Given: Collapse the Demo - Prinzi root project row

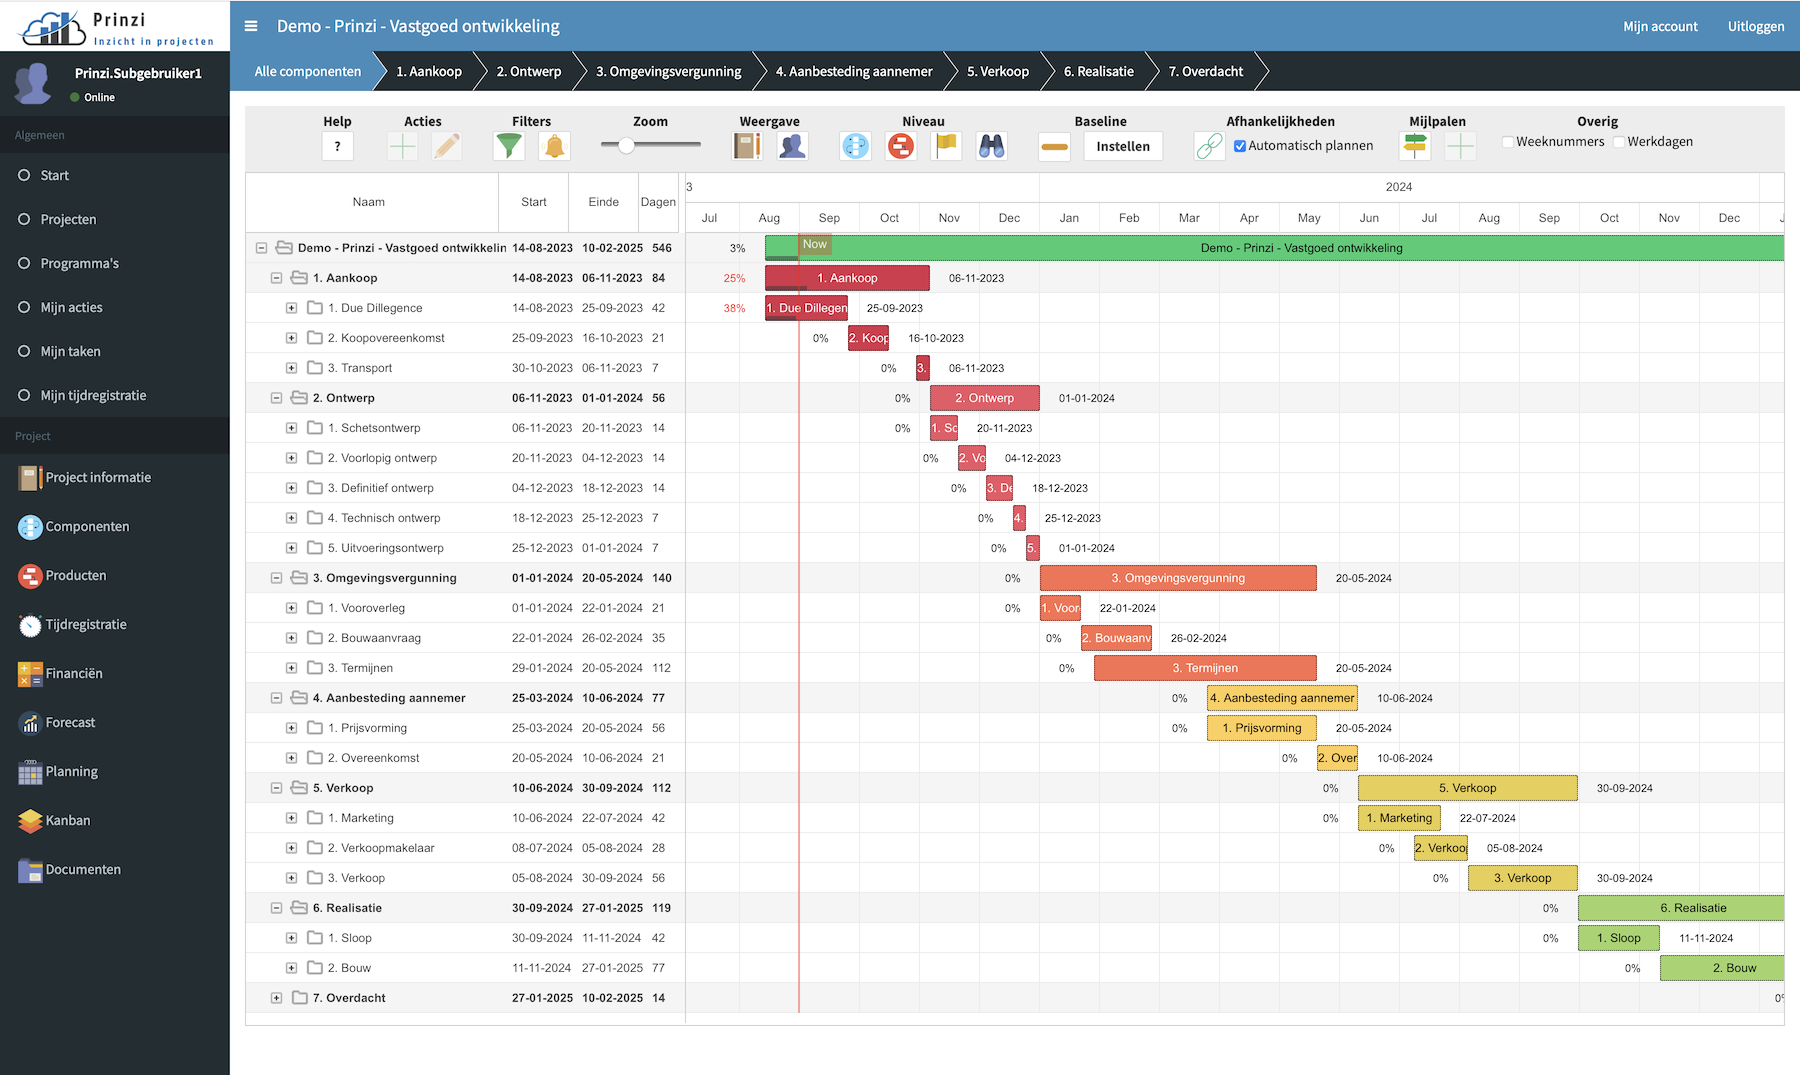Looking at the screenshot, I should 261,248.
